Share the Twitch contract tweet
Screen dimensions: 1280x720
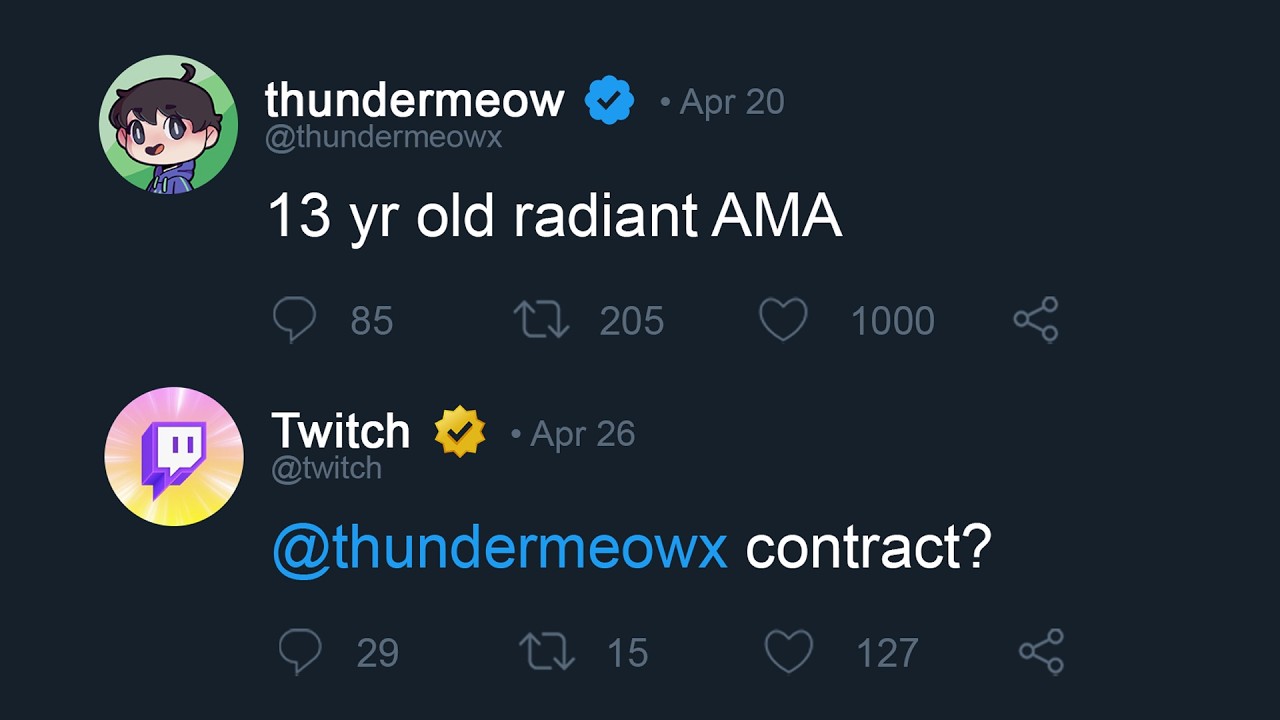click(1041, 652)
